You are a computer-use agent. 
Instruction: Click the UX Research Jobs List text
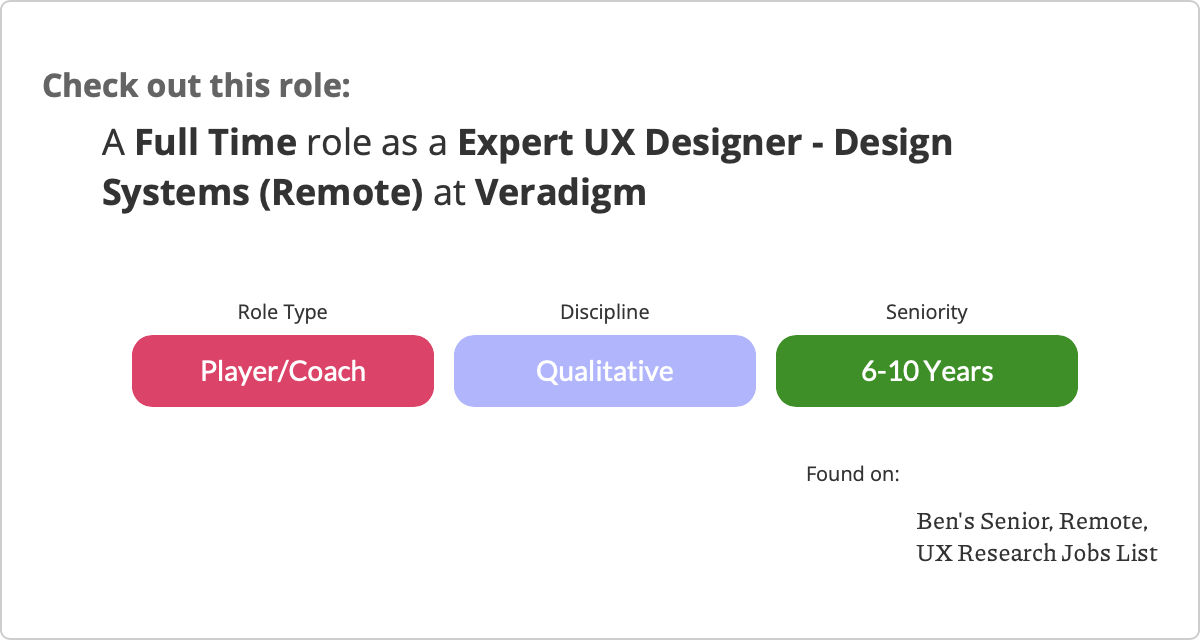pos(1037,552)
